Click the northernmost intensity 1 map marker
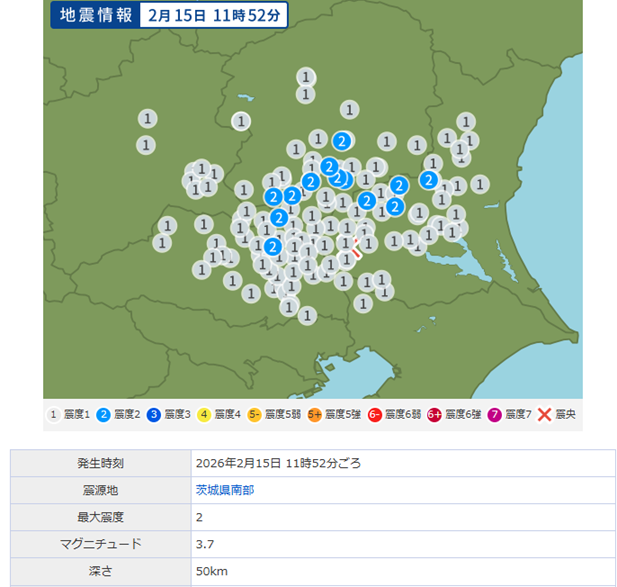Screen dimensions: 617x587 tap(306, 77)
